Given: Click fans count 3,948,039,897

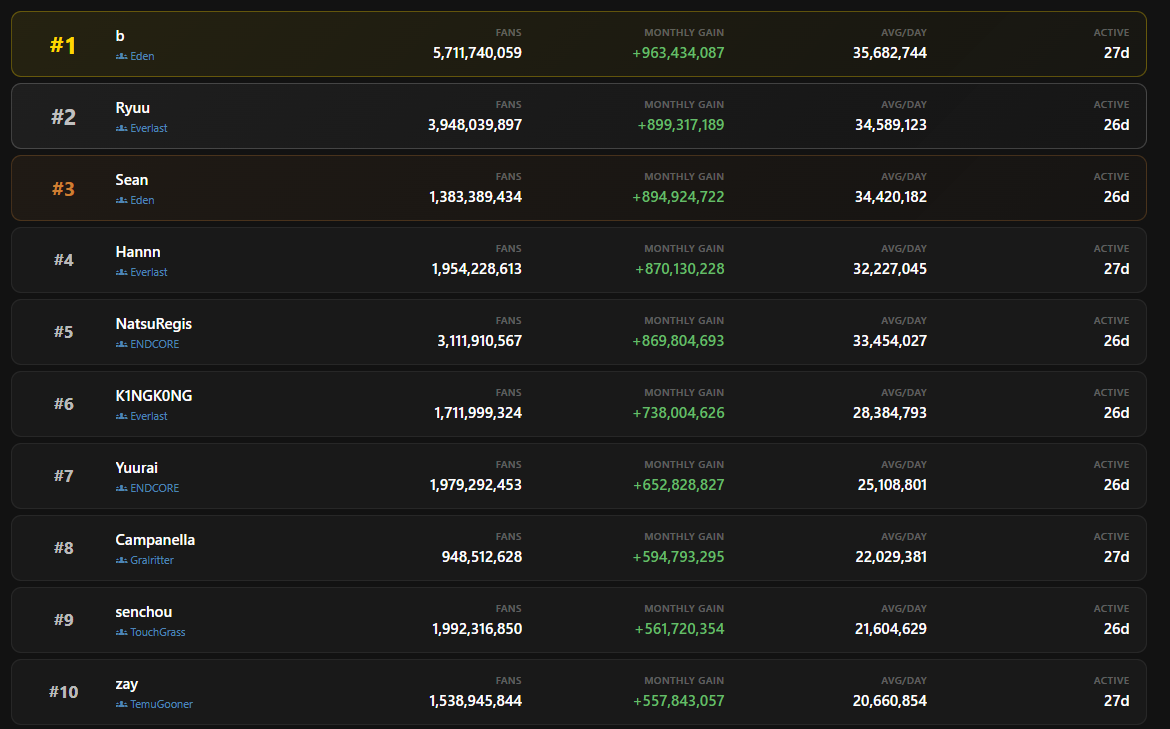Looking at the screenshot, I should [475, 125].
